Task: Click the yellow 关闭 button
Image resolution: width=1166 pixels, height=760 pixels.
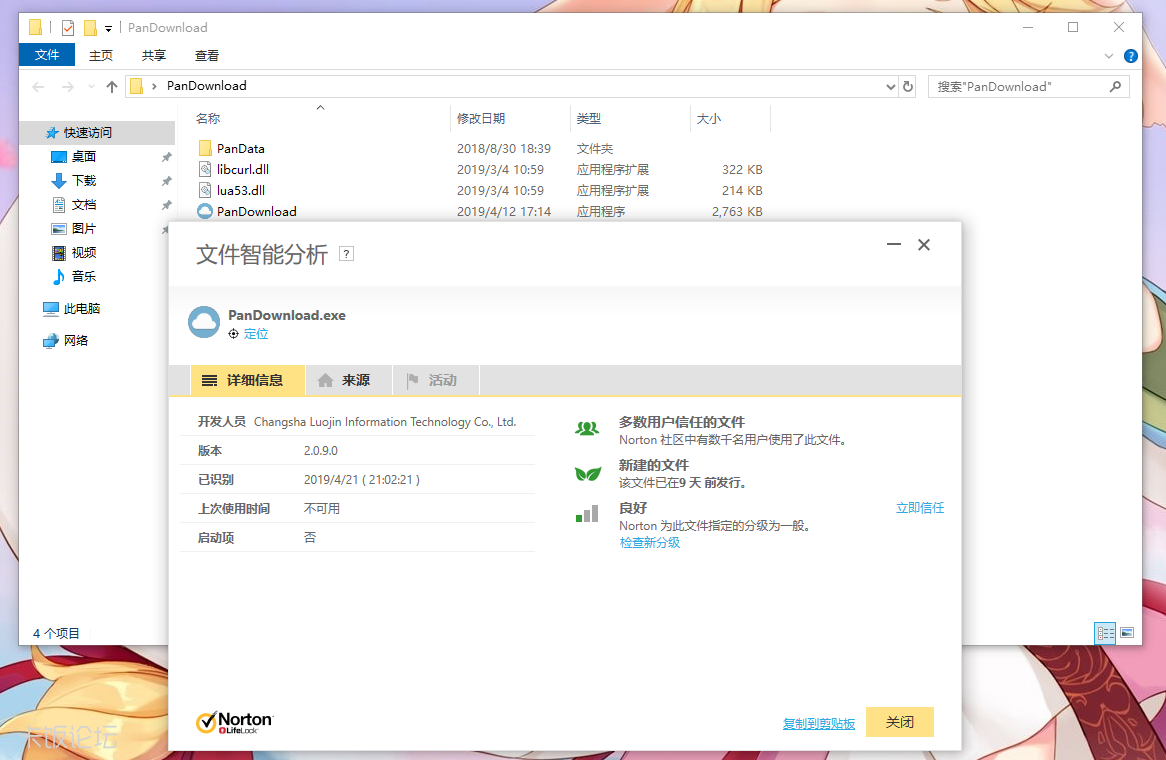Action: click(x=900, y=722)
